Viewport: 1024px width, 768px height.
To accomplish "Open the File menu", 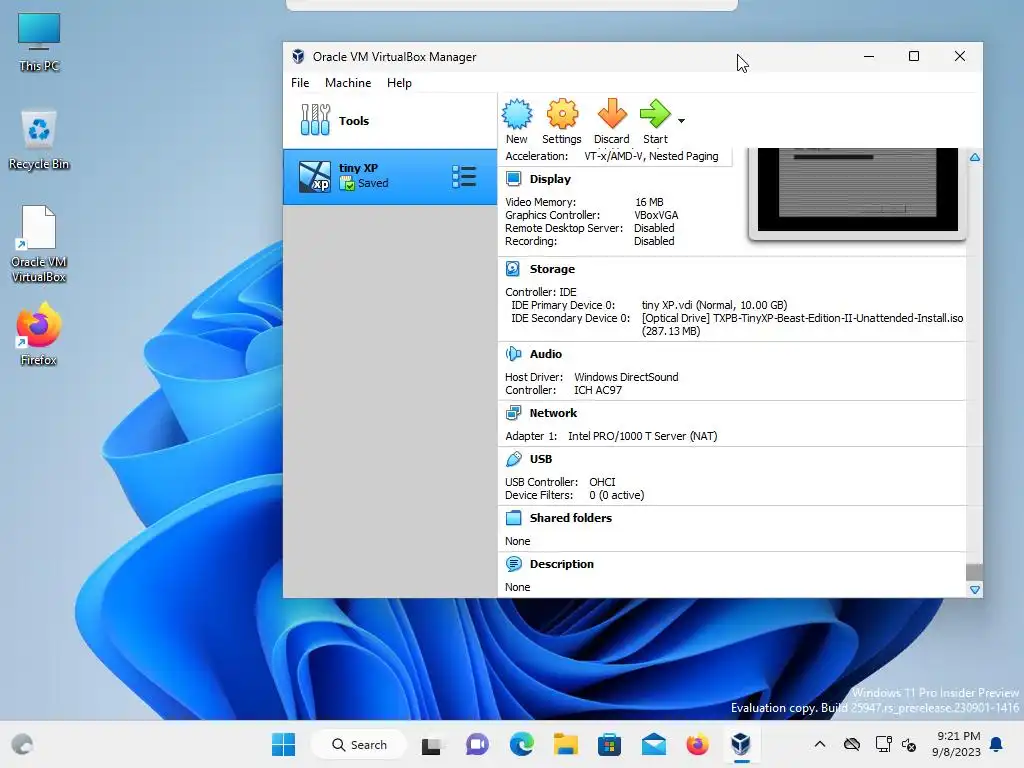I will pyautogui.click(x=300, y=83).
